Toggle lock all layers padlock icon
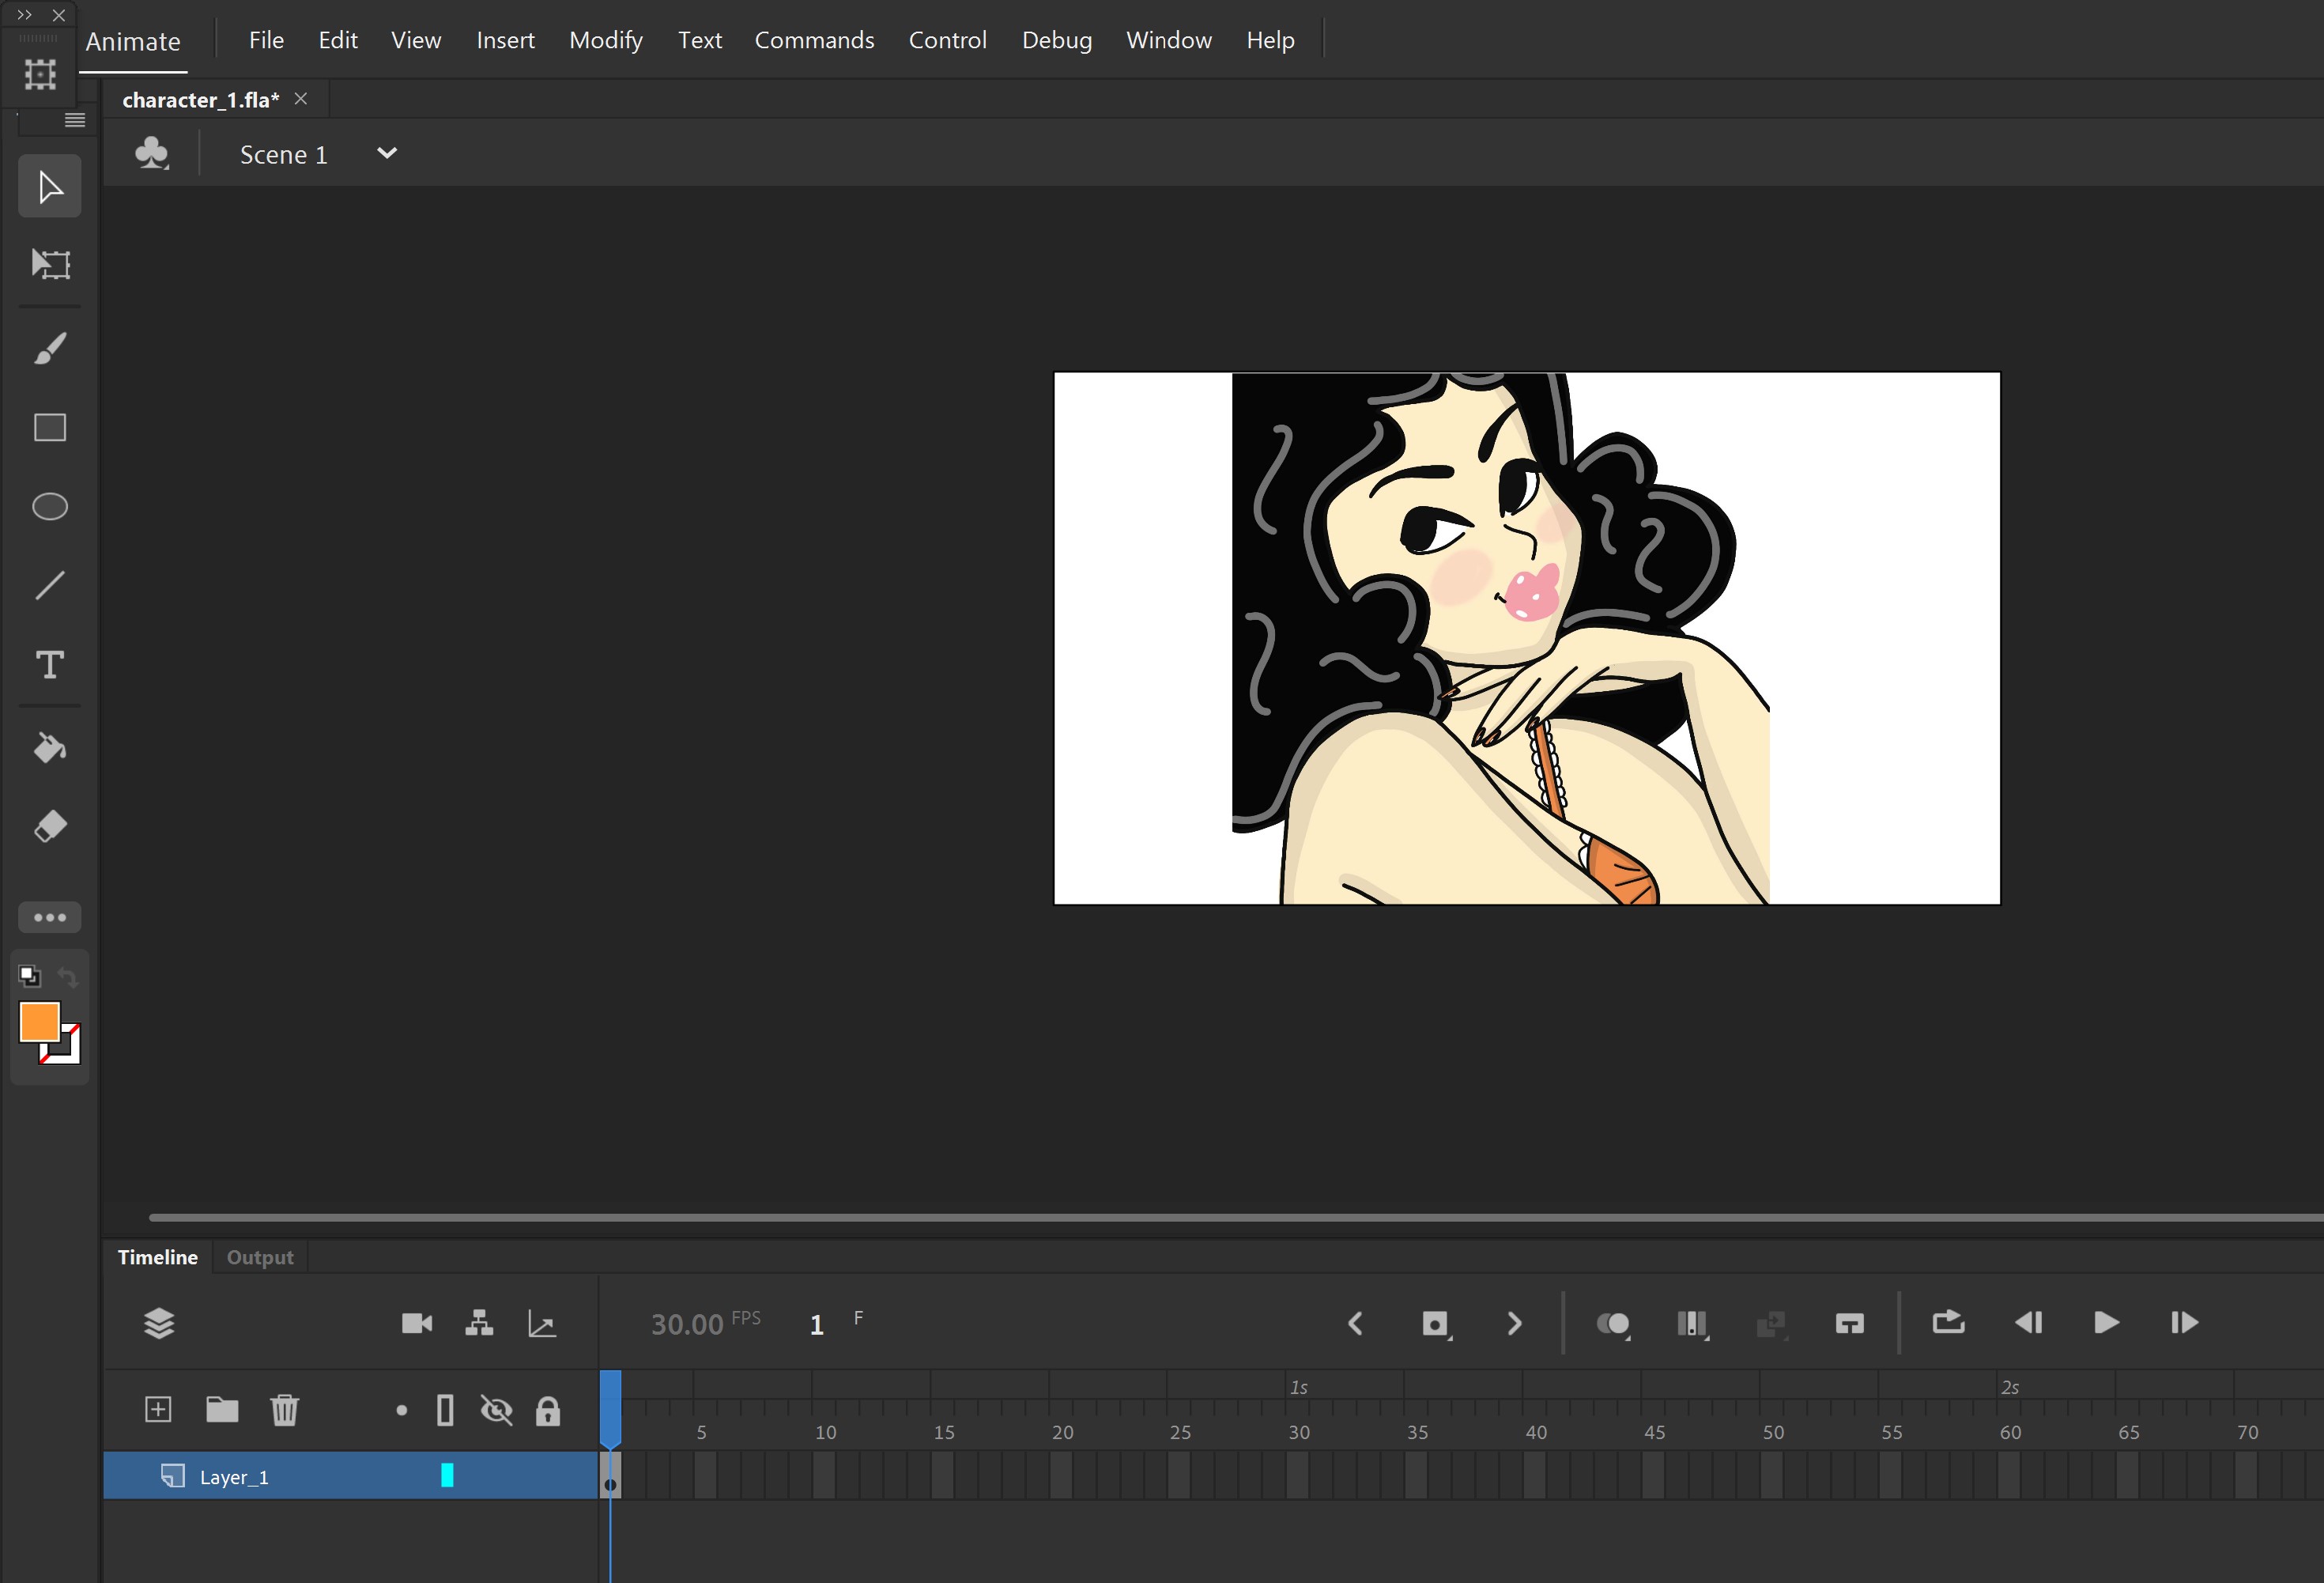The width and height of the screenshot is (2324, 1583). tap(547, 1410)
